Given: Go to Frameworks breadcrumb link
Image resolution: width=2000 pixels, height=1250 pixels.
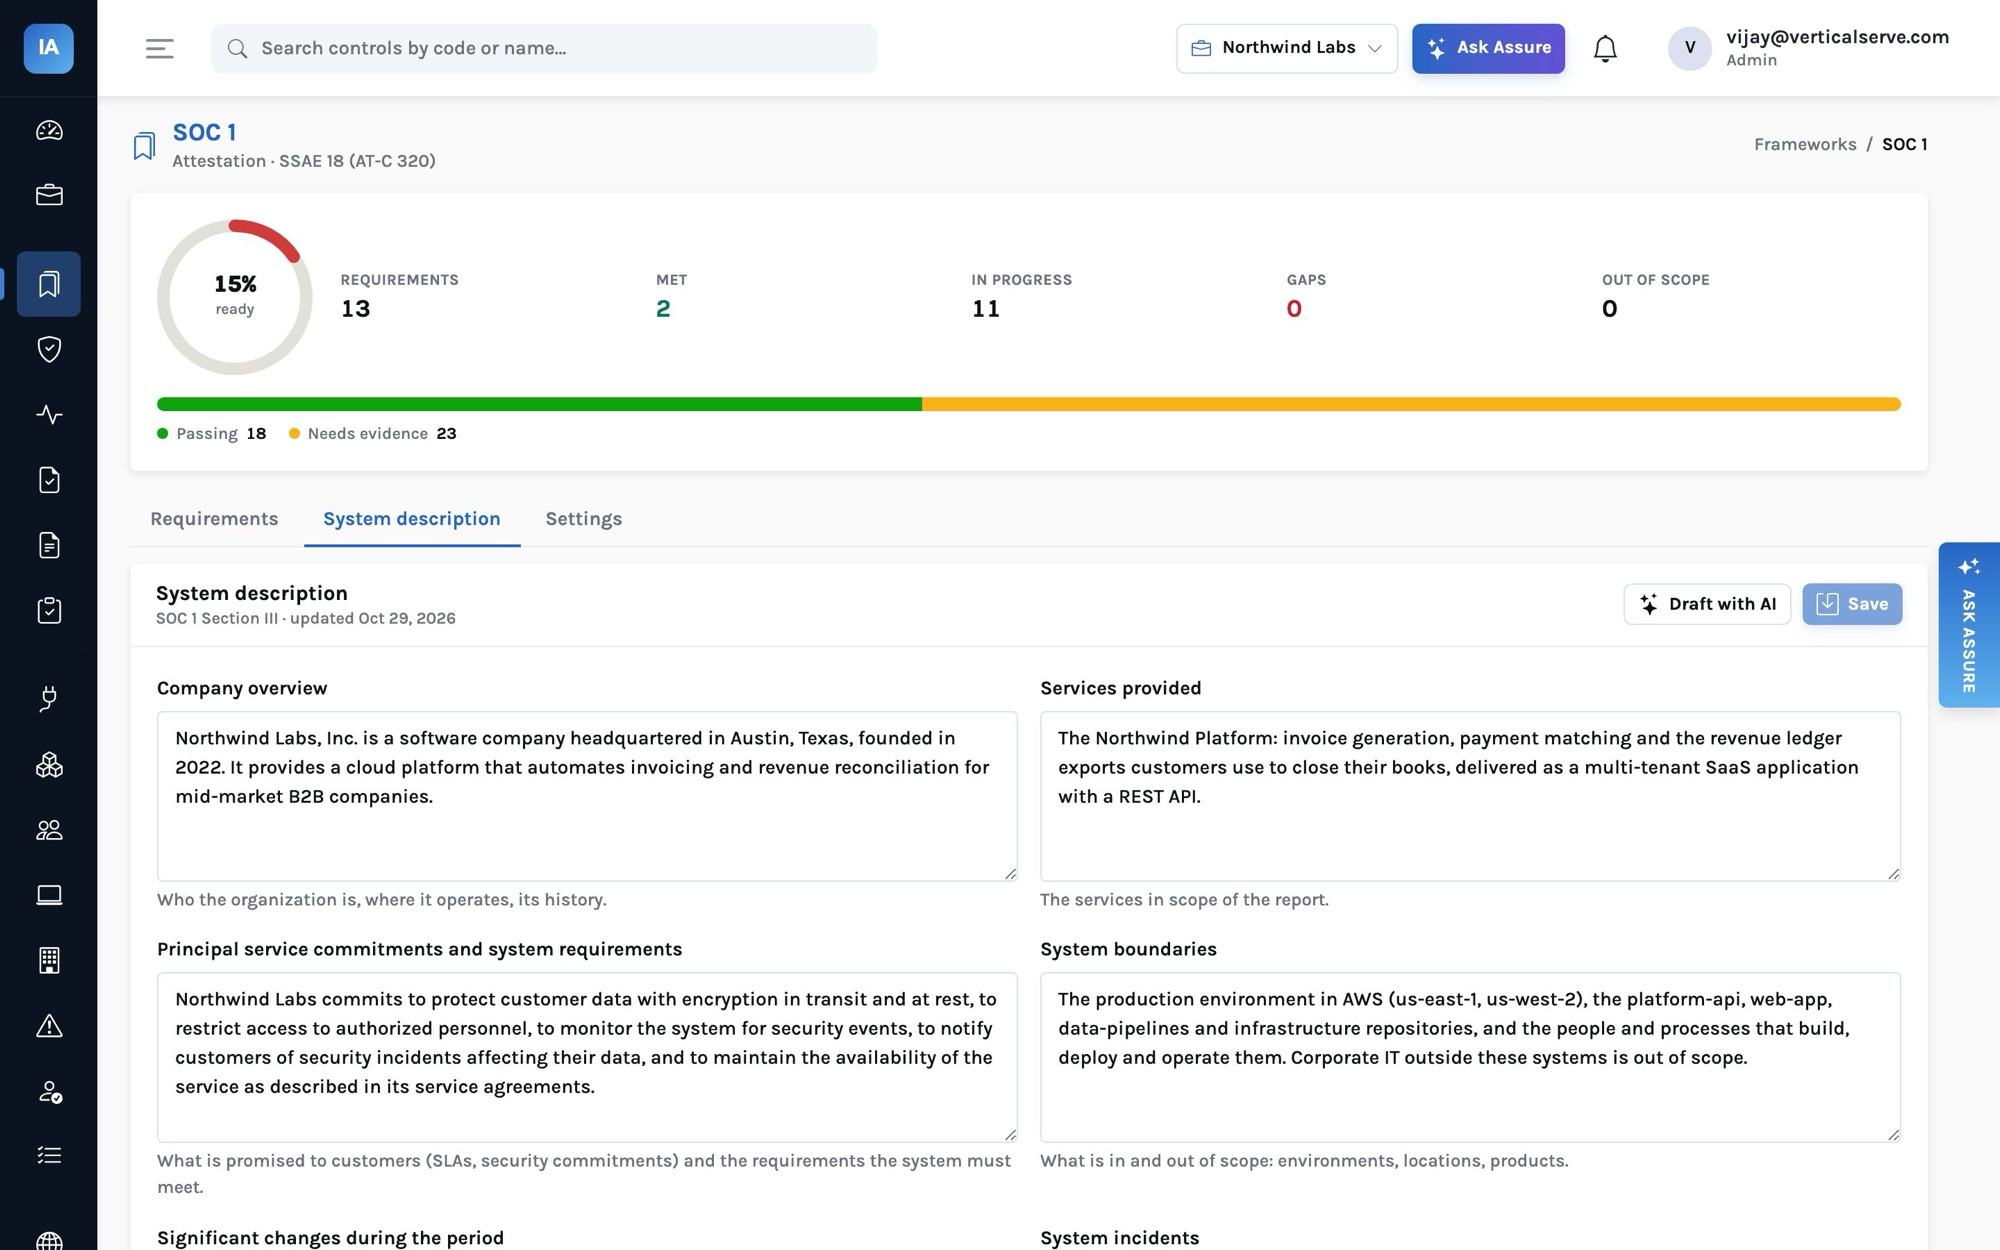Looking at the screenshot, I should pyautogui.click(x=1805, y=144).
